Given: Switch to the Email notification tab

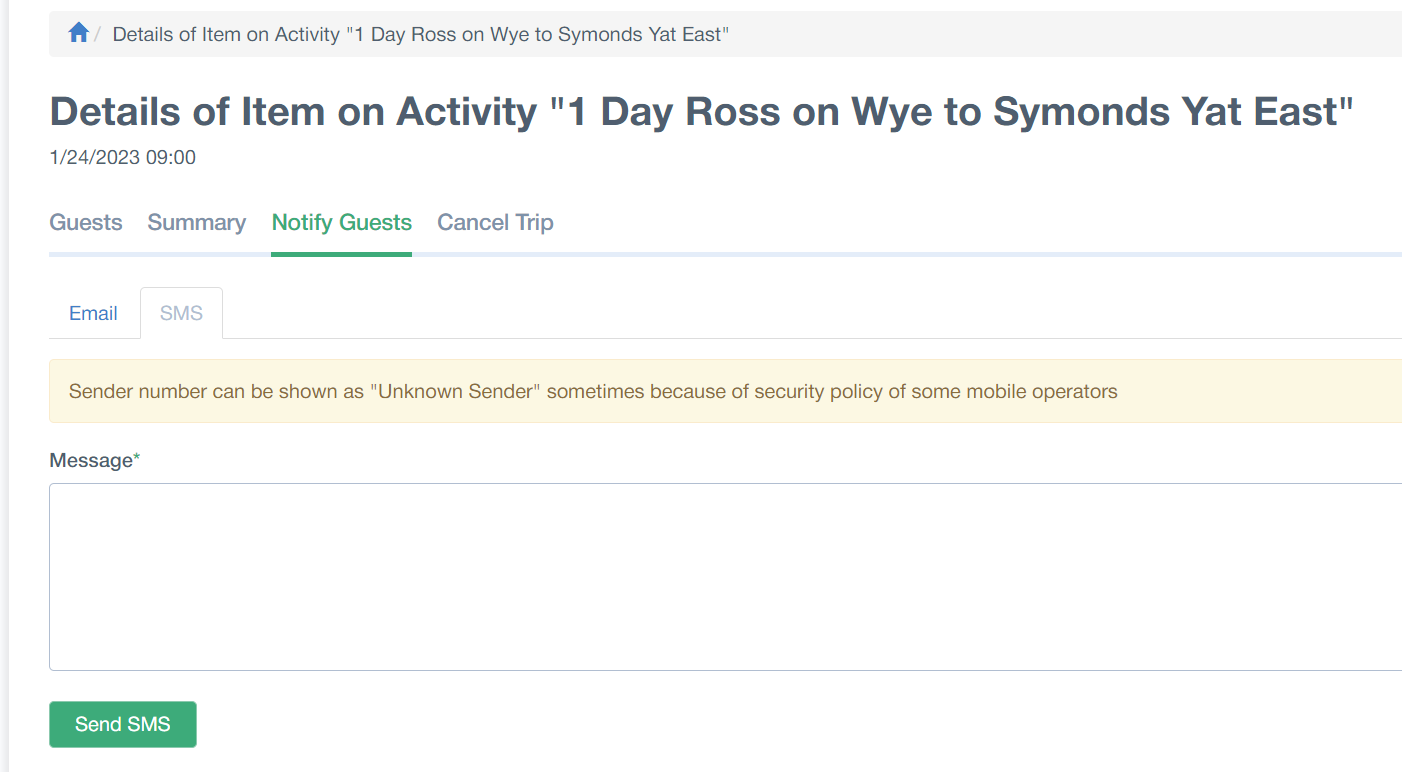Looking at the screenshot, I should point(93,313).
